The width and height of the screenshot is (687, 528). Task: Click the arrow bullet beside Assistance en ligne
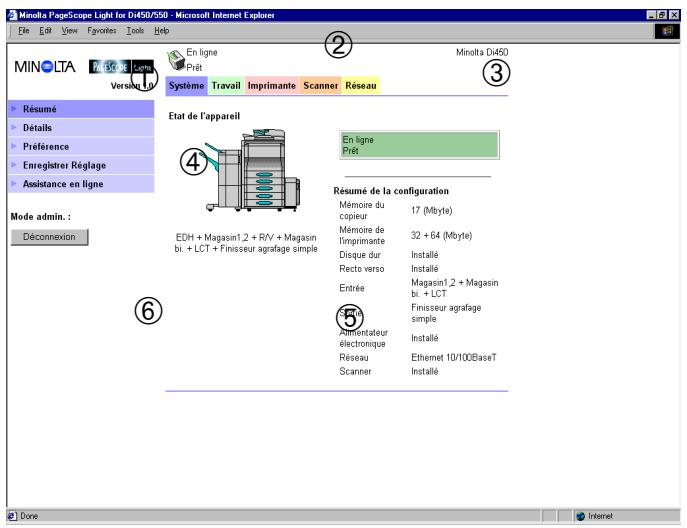[14, 183]
